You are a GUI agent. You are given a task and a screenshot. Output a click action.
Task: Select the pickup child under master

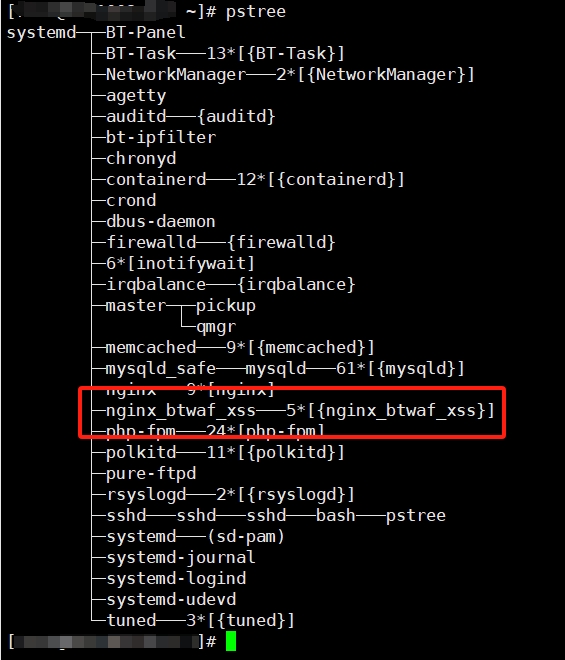coord(226,306)
